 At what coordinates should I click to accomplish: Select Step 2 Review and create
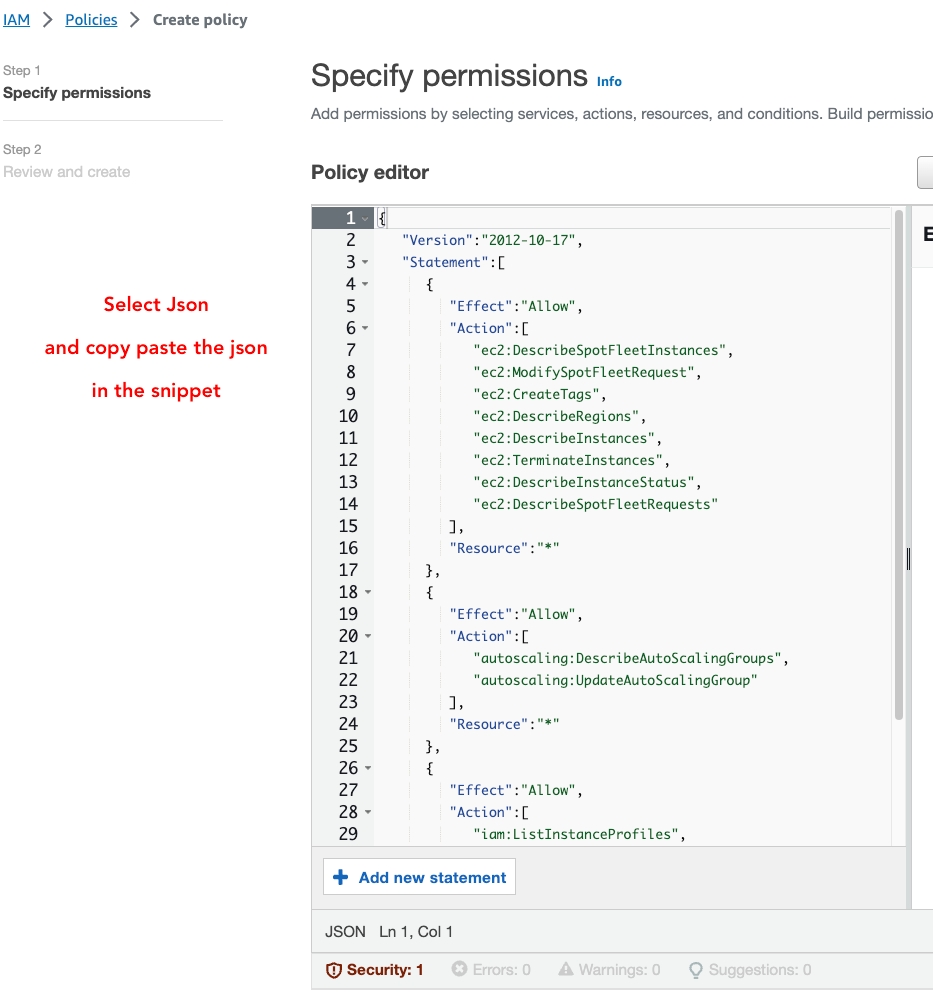coord(67,172)
